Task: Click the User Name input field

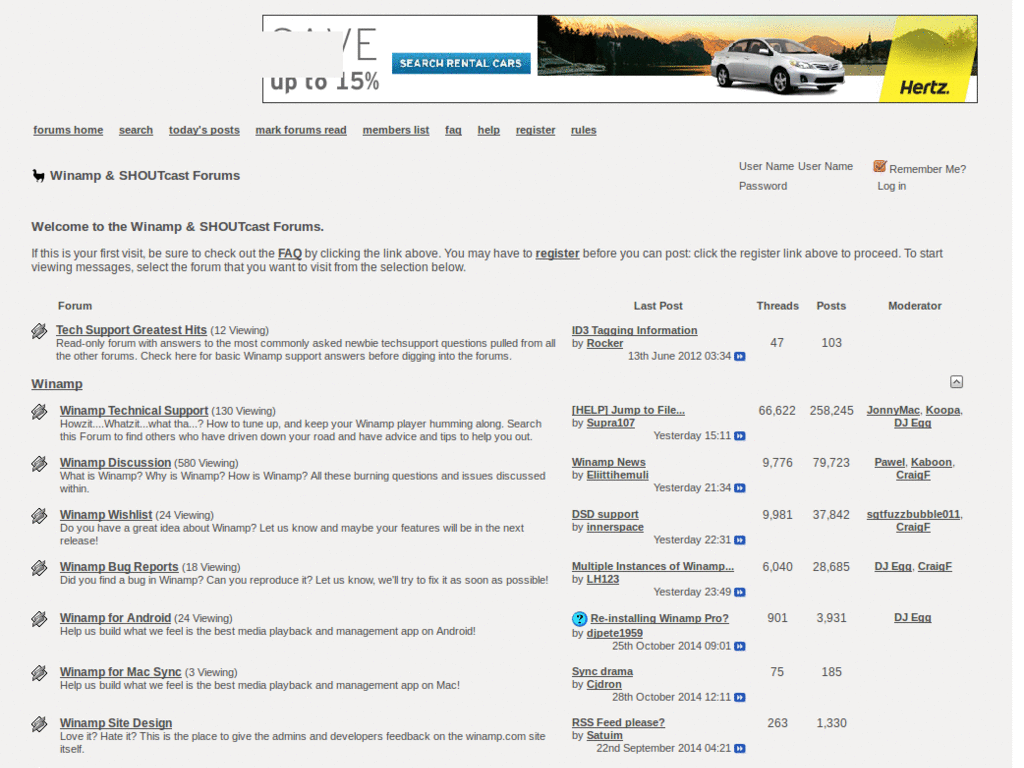Action: (x=825, y=167)
